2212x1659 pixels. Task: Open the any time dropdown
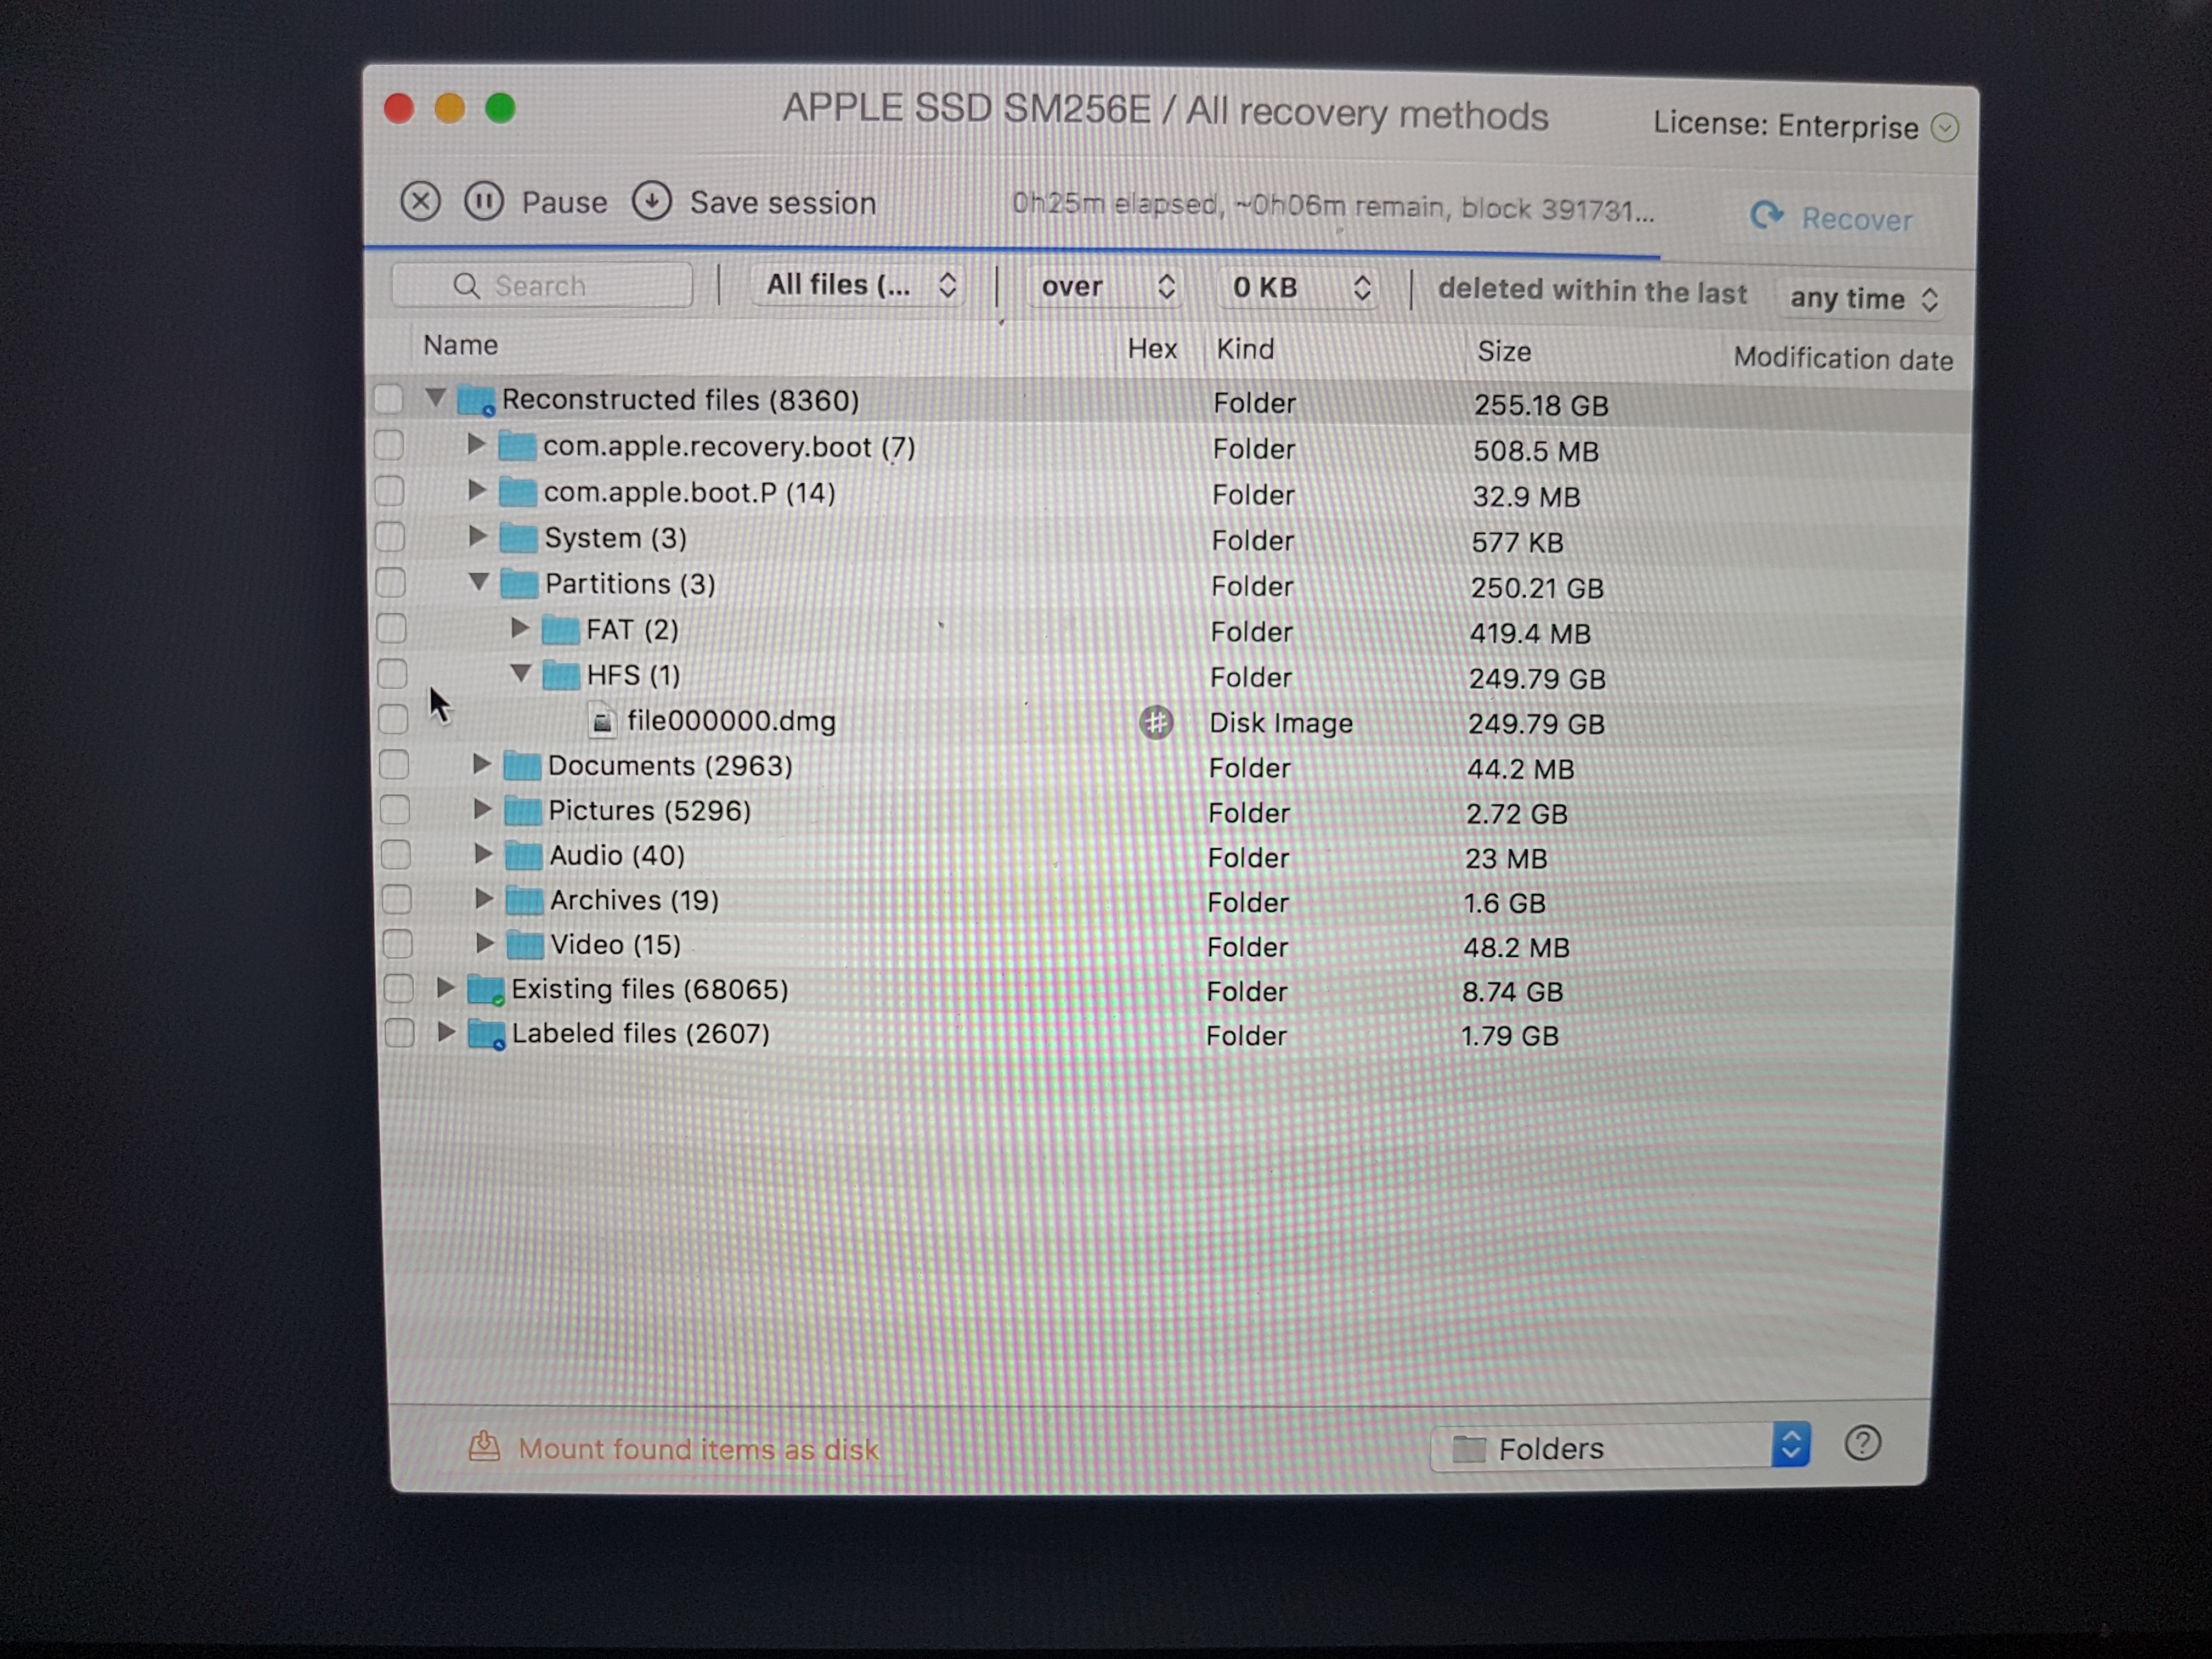(x=1862, y=299)
